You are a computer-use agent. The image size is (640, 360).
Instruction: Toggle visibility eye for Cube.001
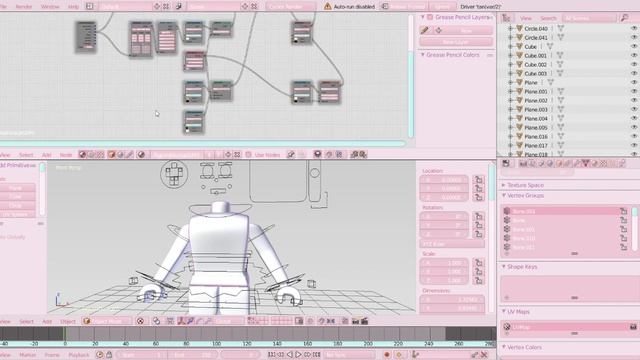click(x=634, y=56)
